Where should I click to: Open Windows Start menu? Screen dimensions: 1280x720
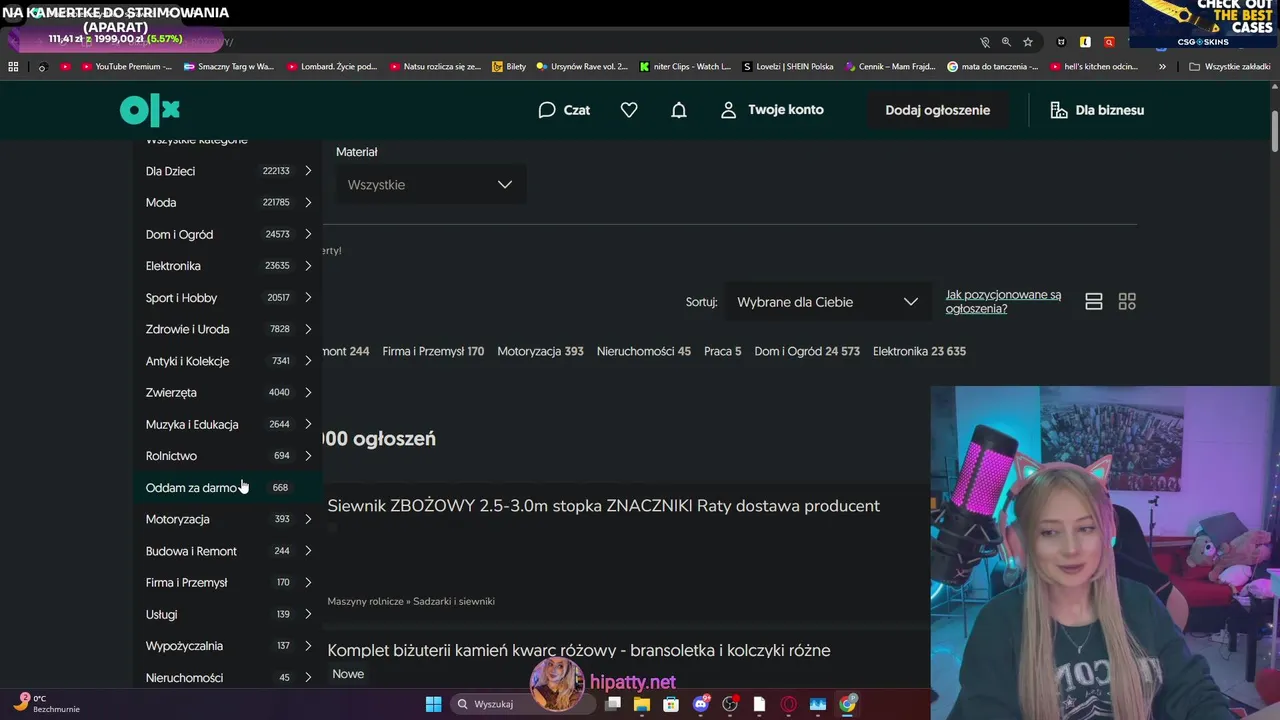(433, 704)
